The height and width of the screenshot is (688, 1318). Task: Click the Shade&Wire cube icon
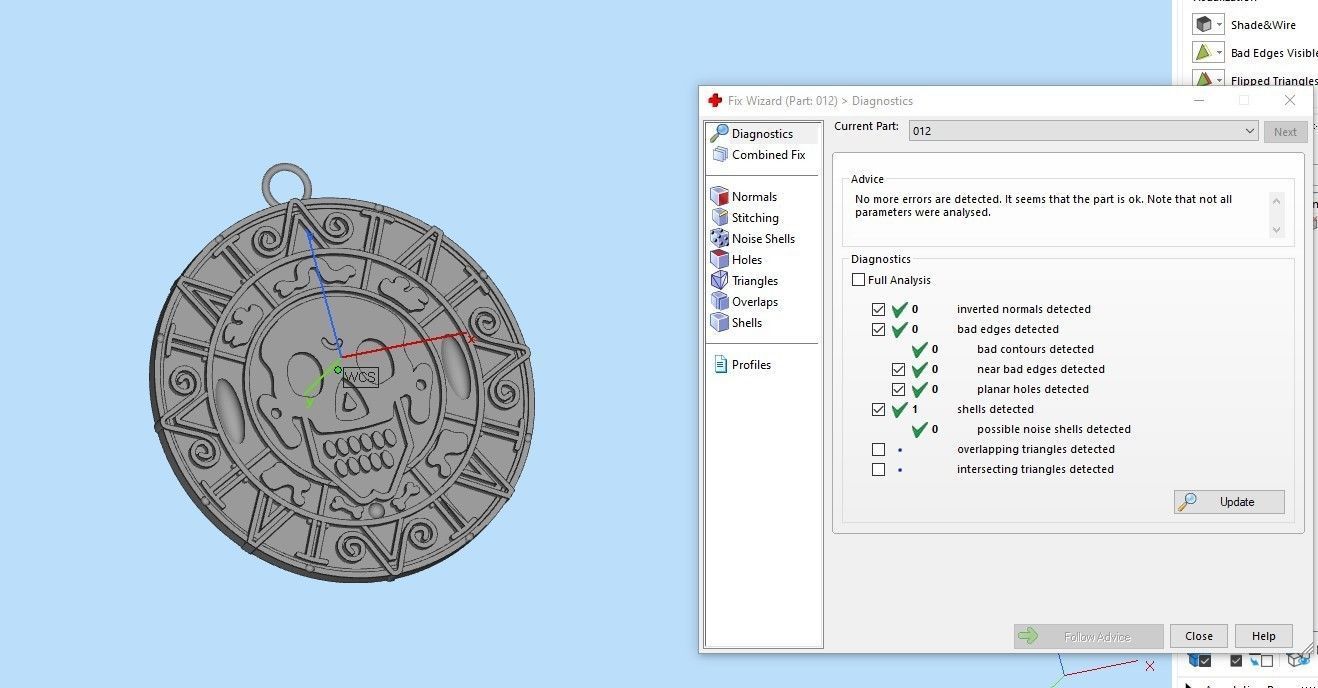[1203, 24]
